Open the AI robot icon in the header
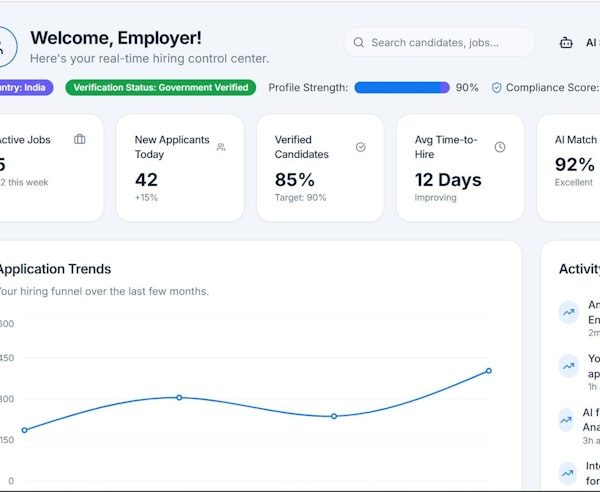This screenshot has height=492, width=600. [x=566, y=43]
